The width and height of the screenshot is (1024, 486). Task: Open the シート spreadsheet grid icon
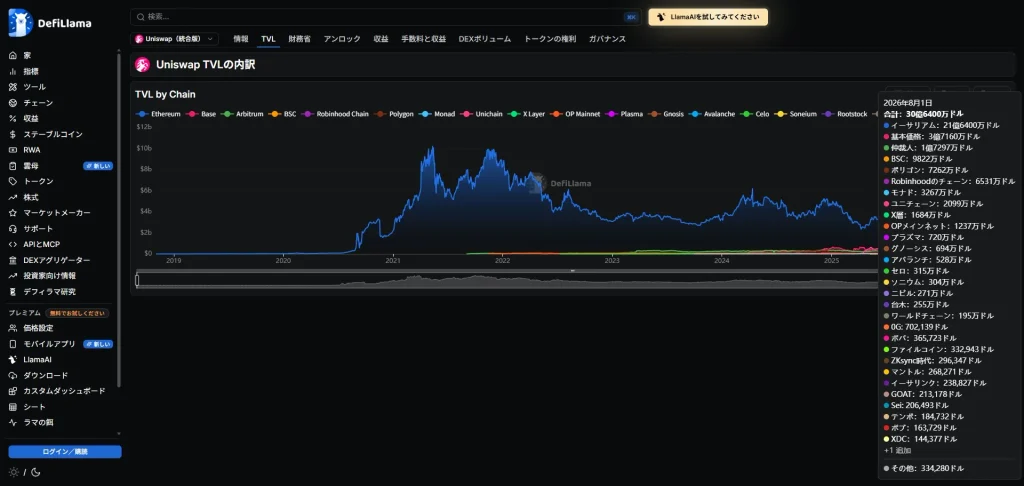coord(12,406)
